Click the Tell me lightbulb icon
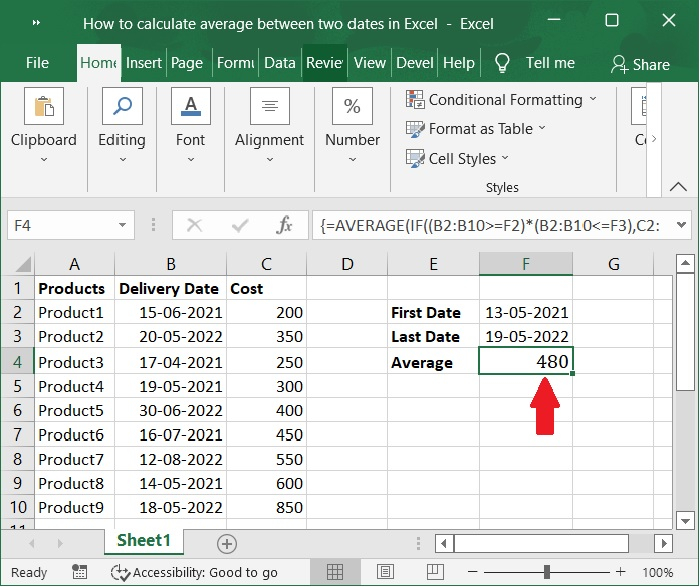700x587 pixels. (x=502, y=63)
